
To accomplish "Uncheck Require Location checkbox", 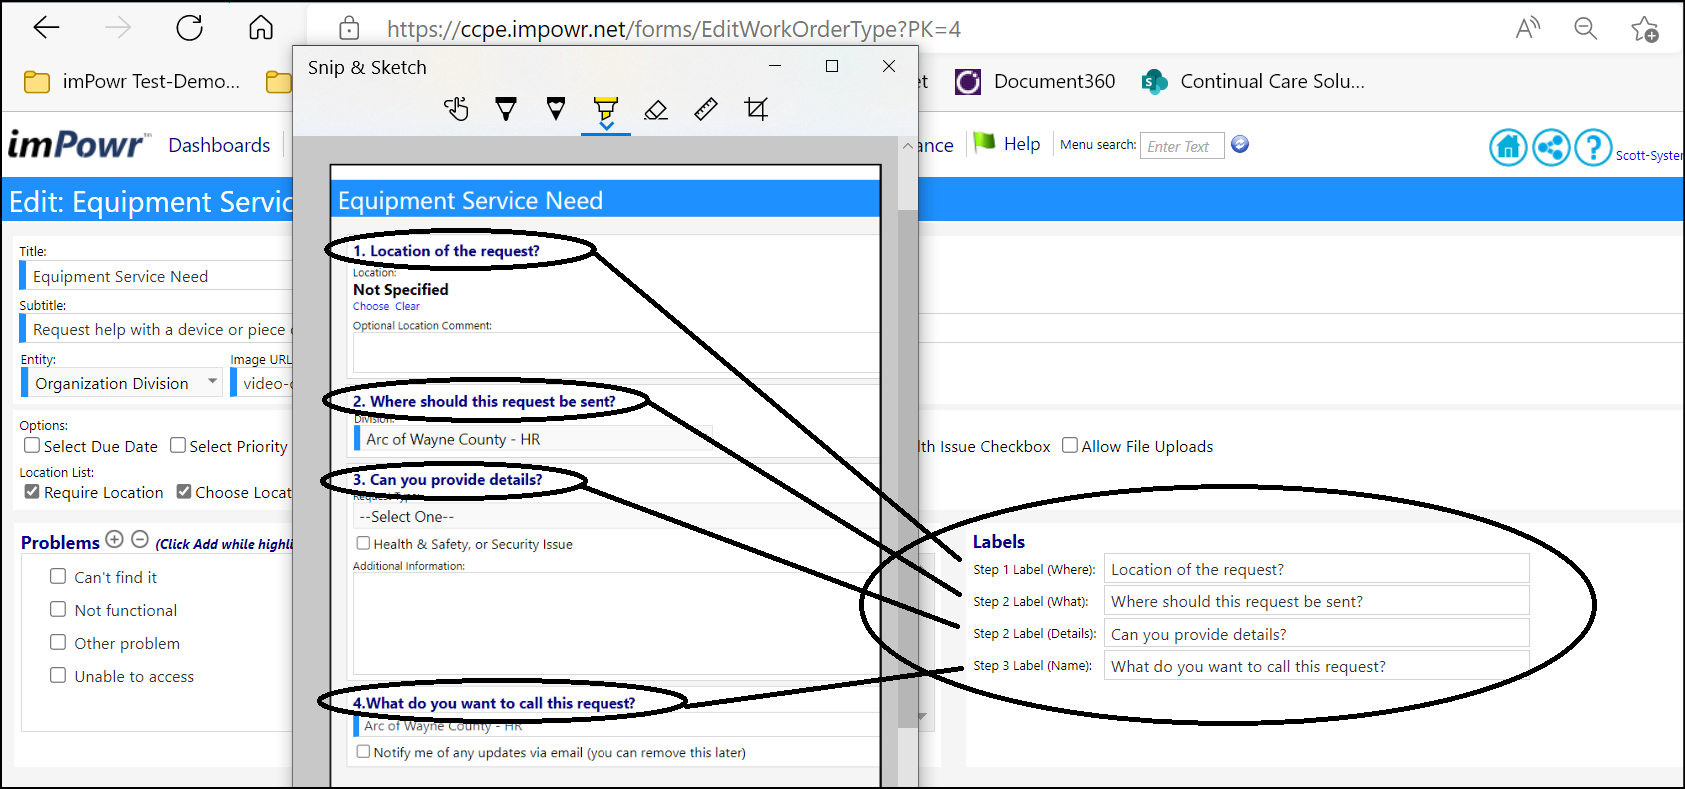I will (x=32, y=491).
